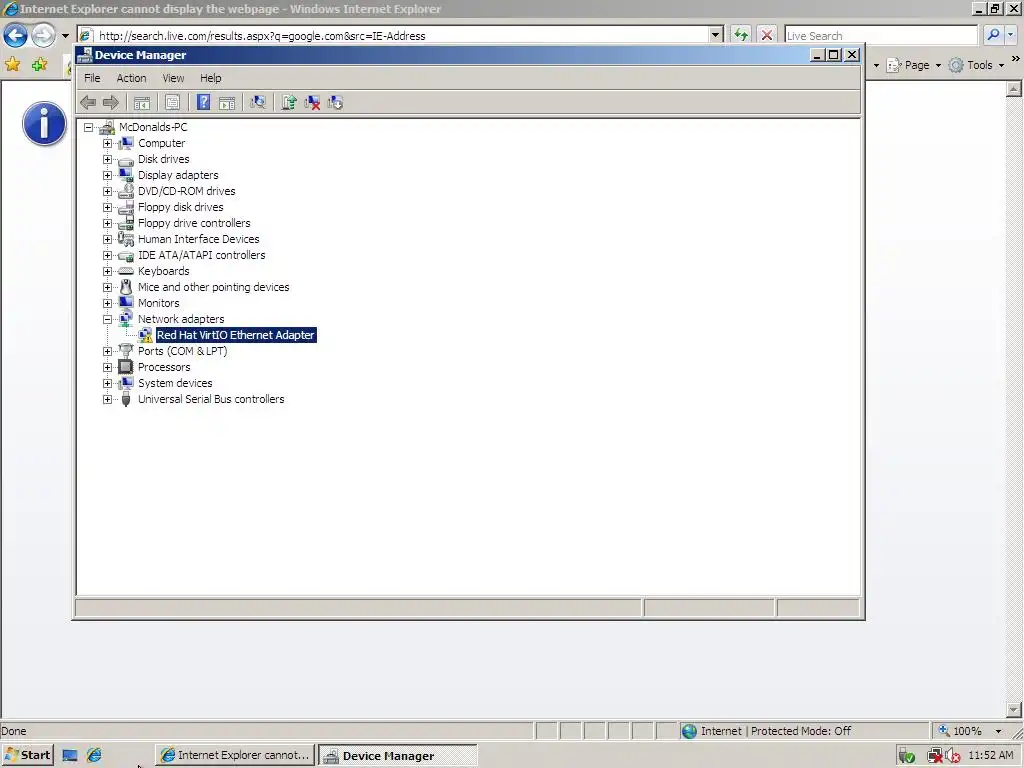Expand the Display adapters node
The height and width of the screenshot is (768, 1024).
[108, 175]
